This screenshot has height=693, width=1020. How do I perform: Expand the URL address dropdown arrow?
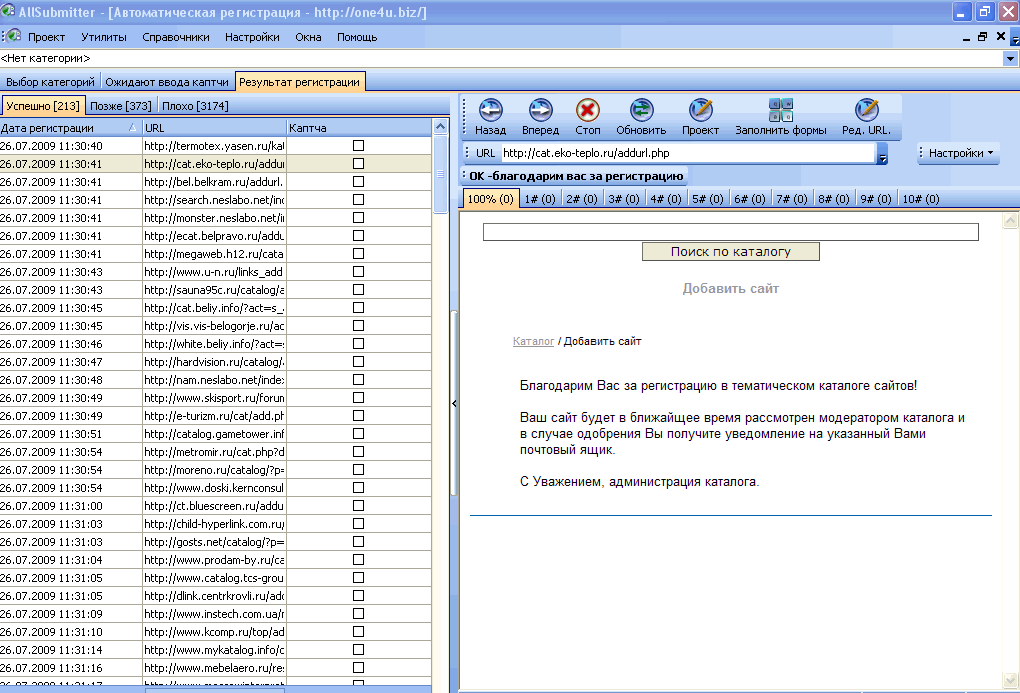tap(882, 154)
